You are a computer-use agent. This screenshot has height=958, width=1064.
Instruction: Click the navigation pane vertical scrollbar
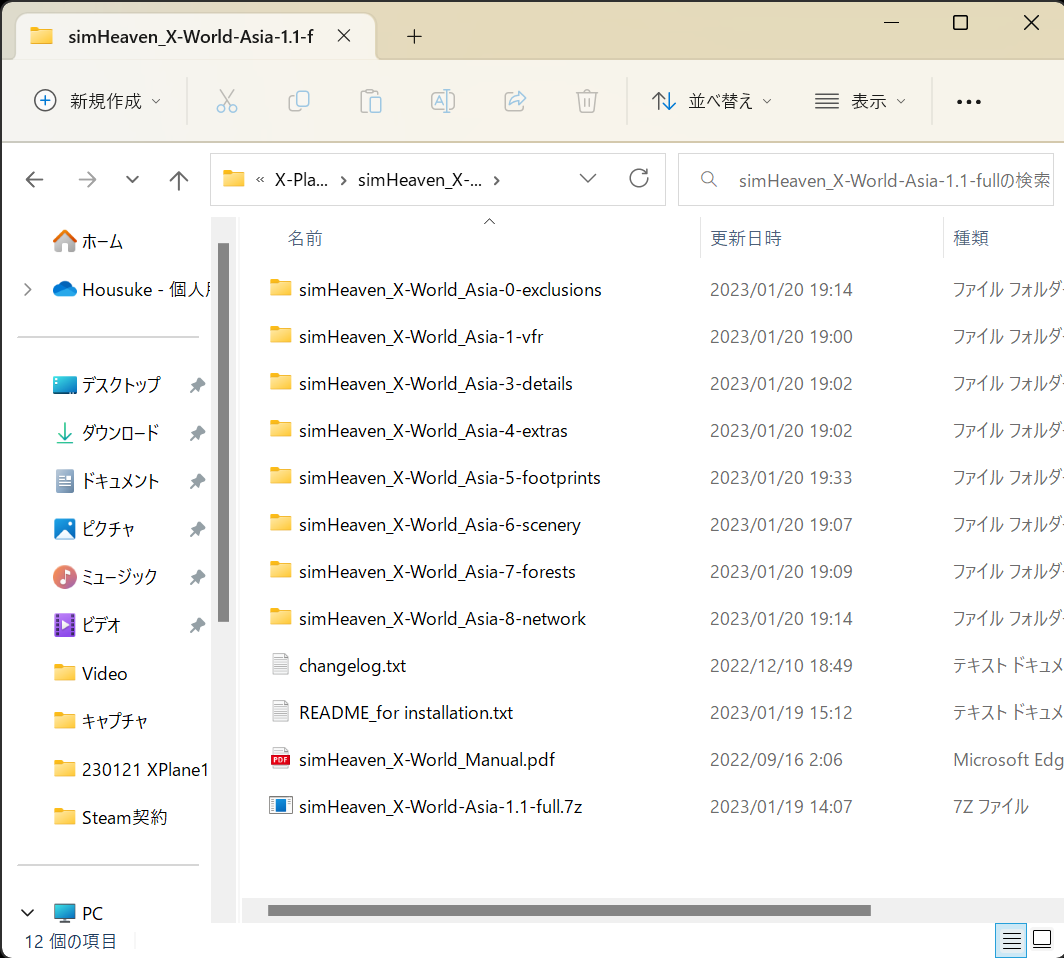[223, 432]
